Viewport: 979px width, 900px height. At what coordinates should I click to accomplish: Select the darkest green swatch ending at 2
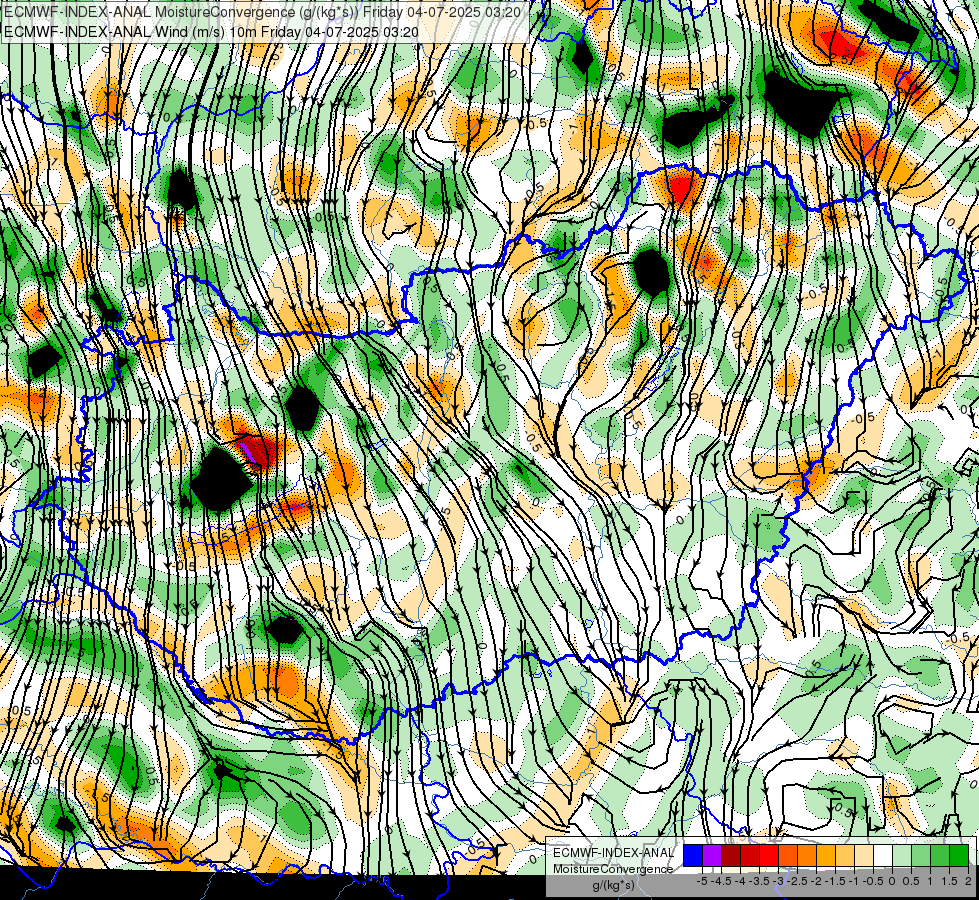point(959,856)
